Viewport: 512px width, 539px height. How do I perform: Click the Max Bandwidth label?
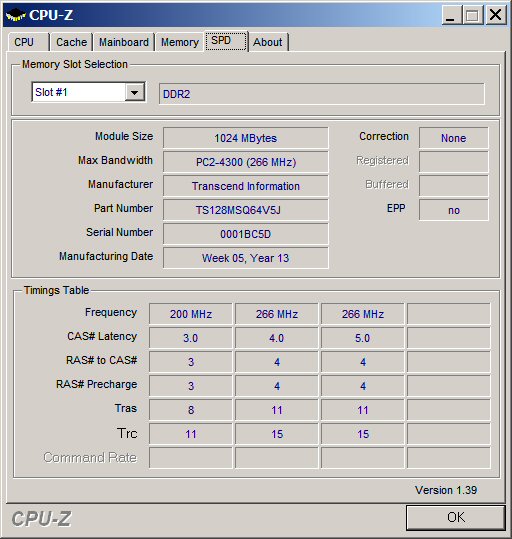click(115, 160)
